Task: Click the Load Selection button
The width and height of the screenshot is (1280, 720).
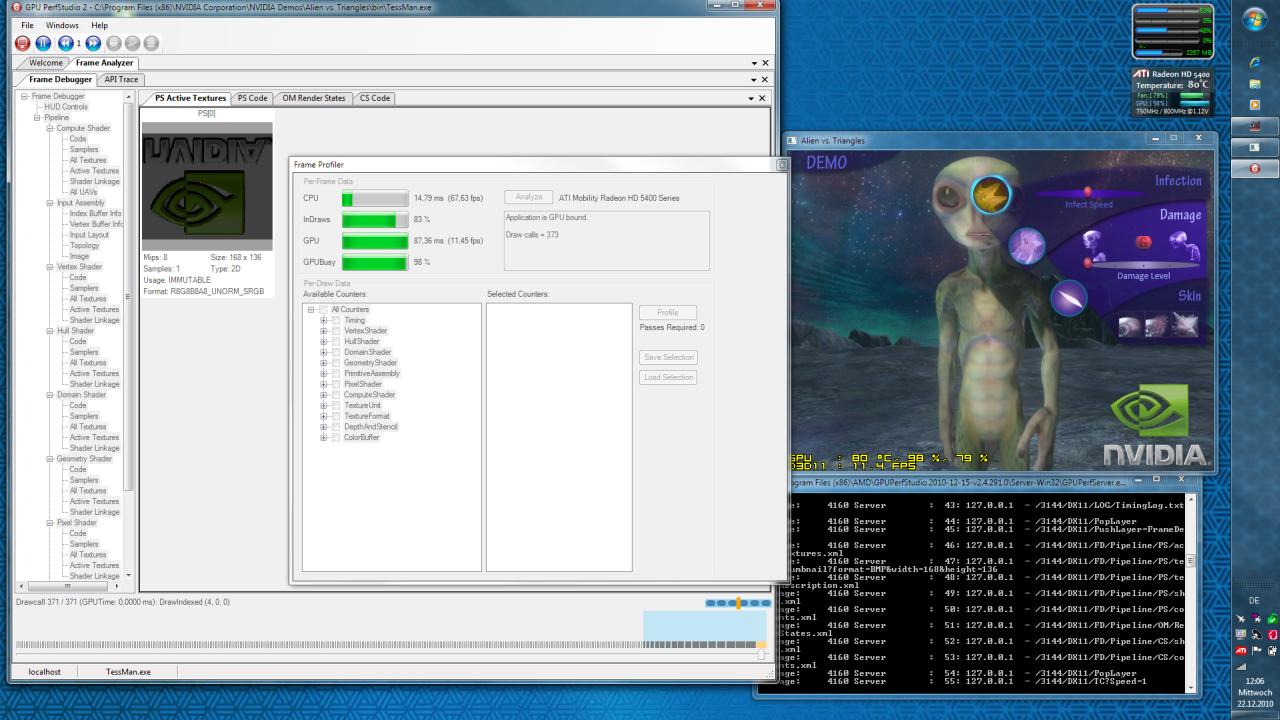Action: (x=669, y=377)
